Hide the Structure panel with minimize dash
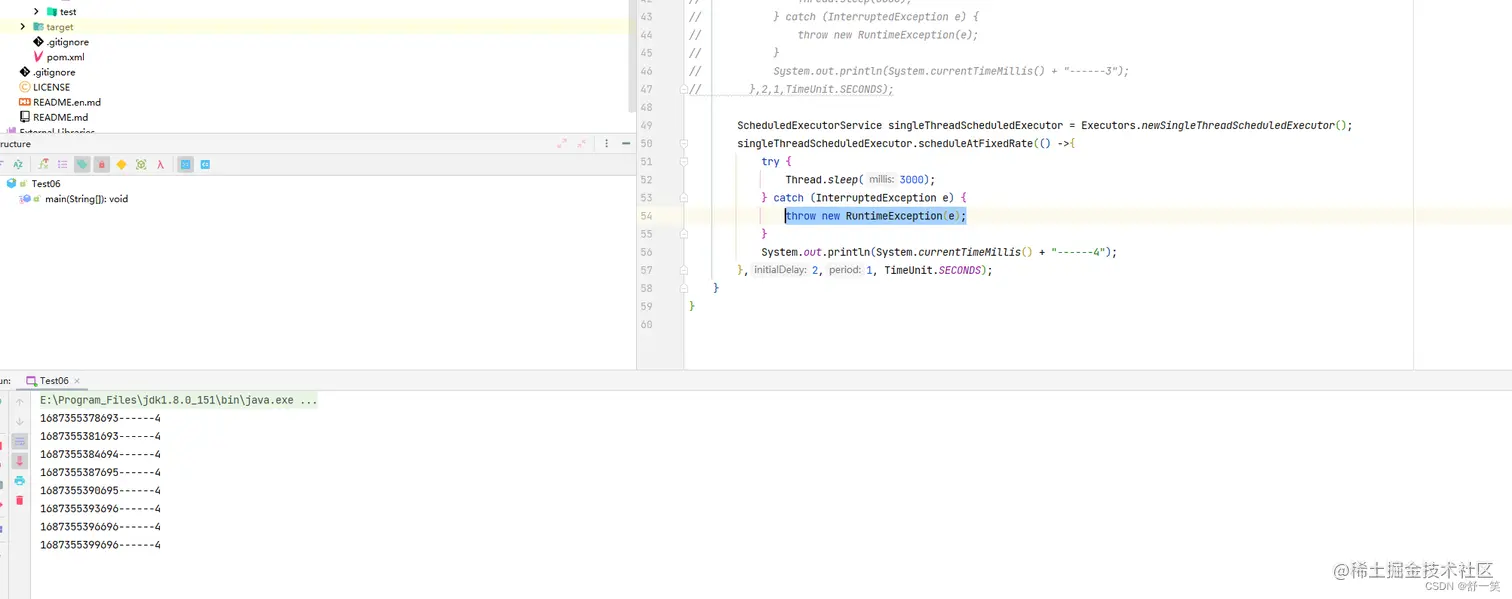This screenshot has width=1512, height=599. [627, 144]
